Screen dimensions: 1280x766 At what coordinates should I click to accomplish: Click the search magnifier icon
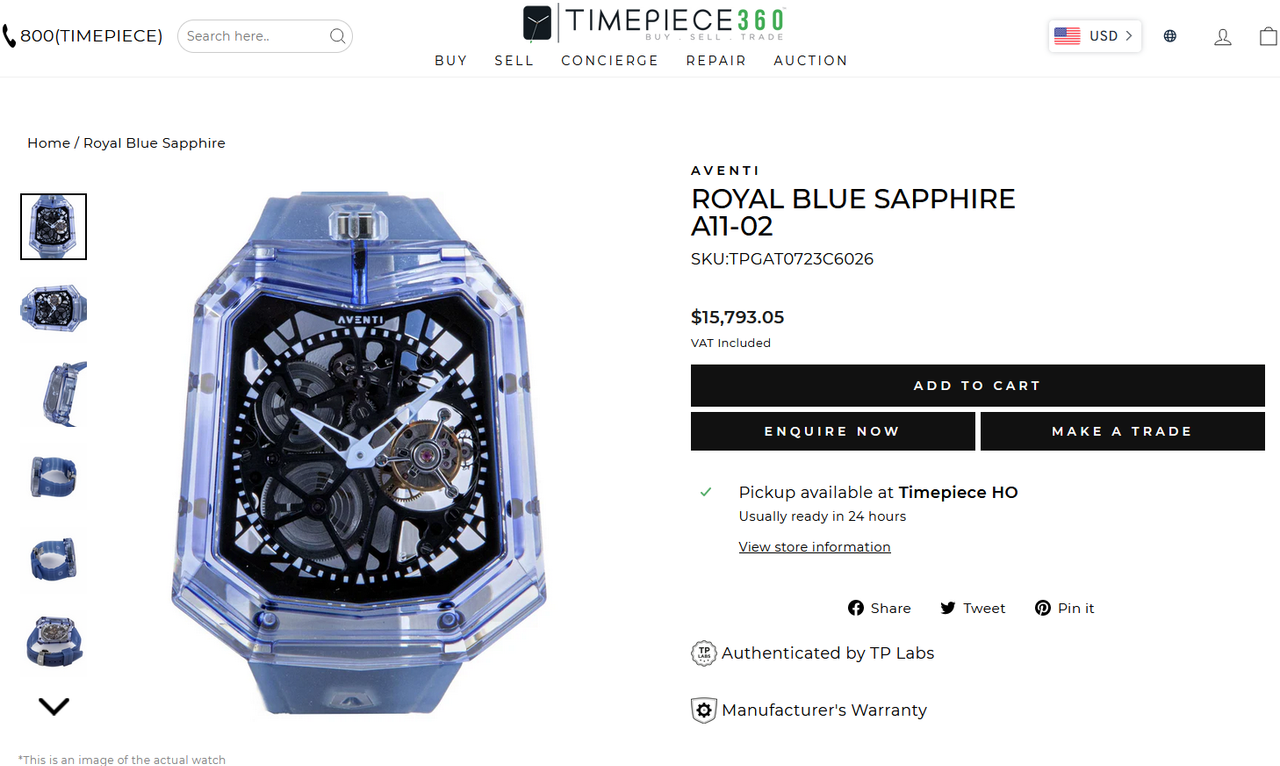tap(338, 36)
